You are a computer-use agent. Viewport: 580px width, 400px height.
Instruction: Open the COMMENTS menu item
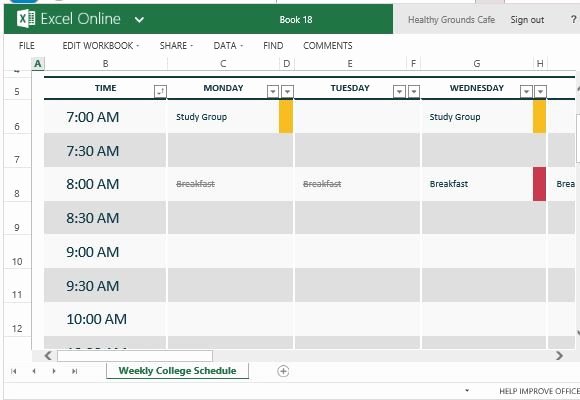click(327, 46)
